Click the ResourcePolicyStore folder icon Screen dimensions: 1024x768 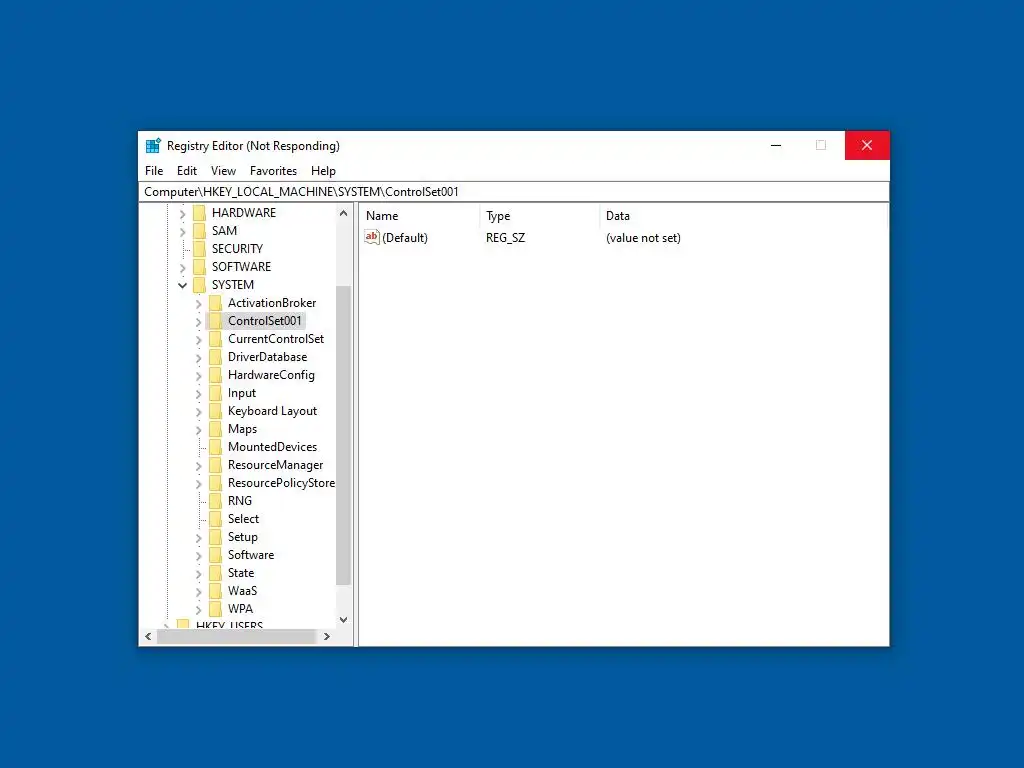[x=216, y=483]
